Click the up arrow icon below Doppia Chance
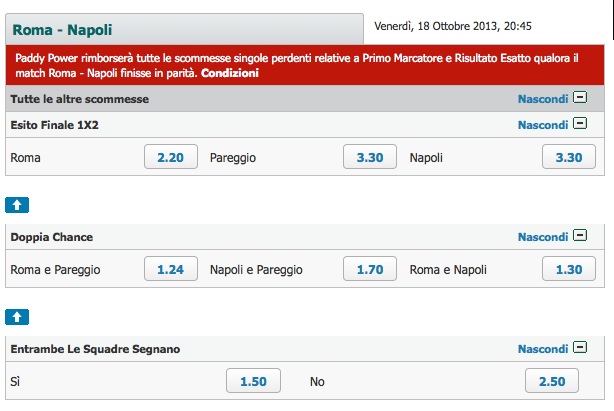Viewport: 614px width, 411px height. 17,317
